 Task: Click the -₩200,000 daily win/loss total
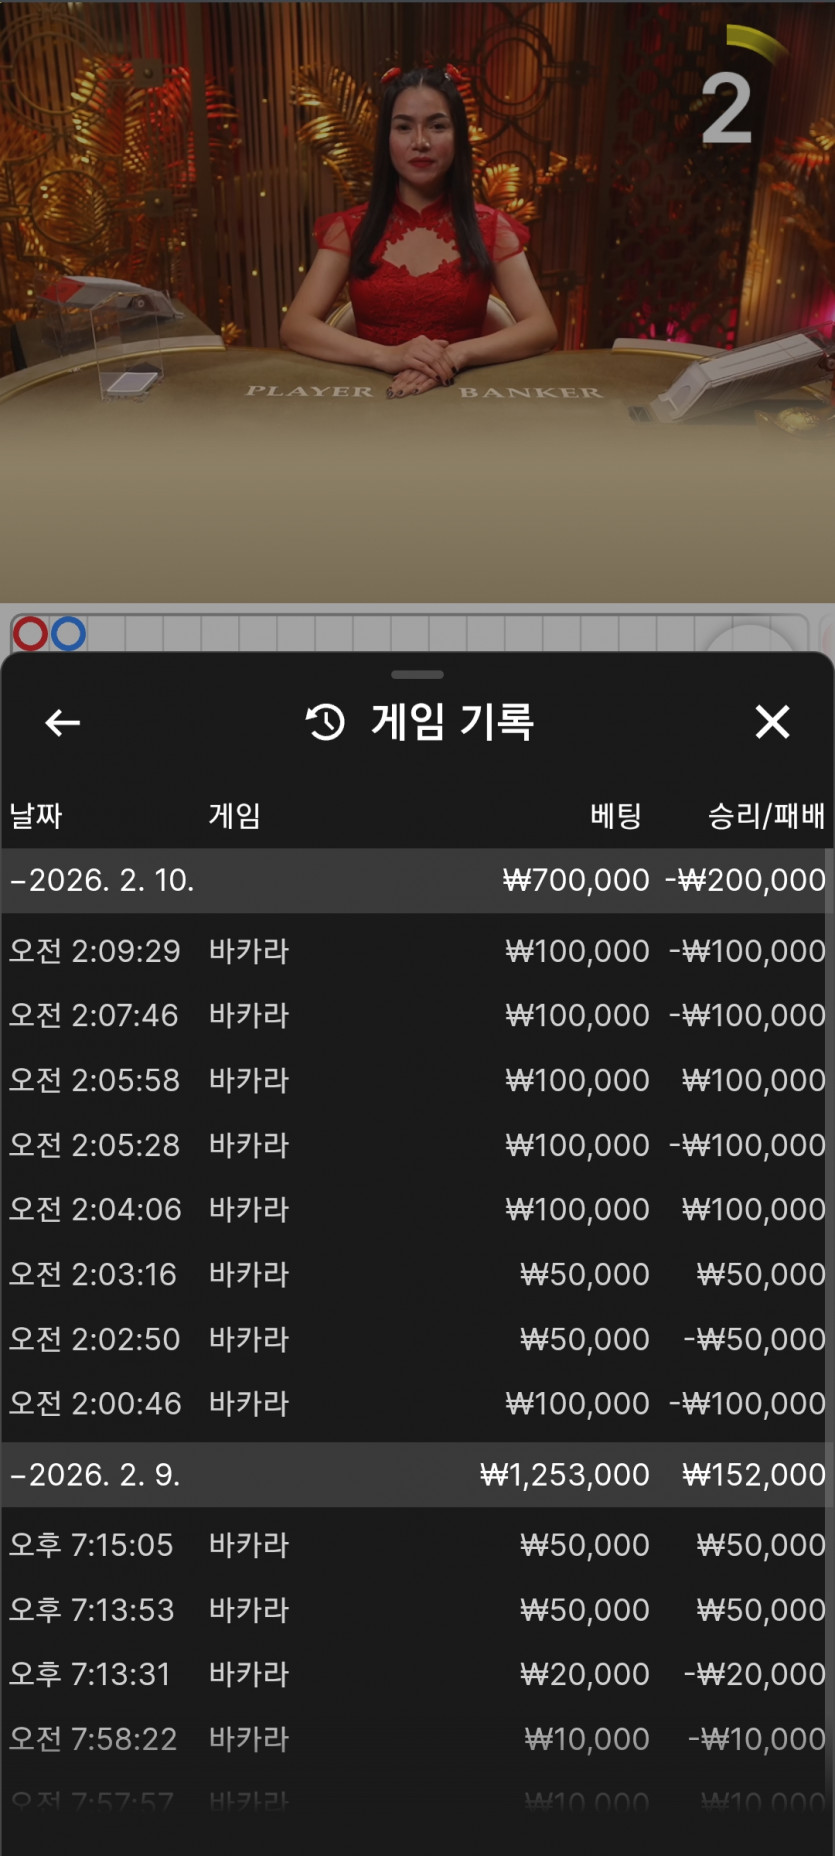pyautogui.click(x=746, y=880)
